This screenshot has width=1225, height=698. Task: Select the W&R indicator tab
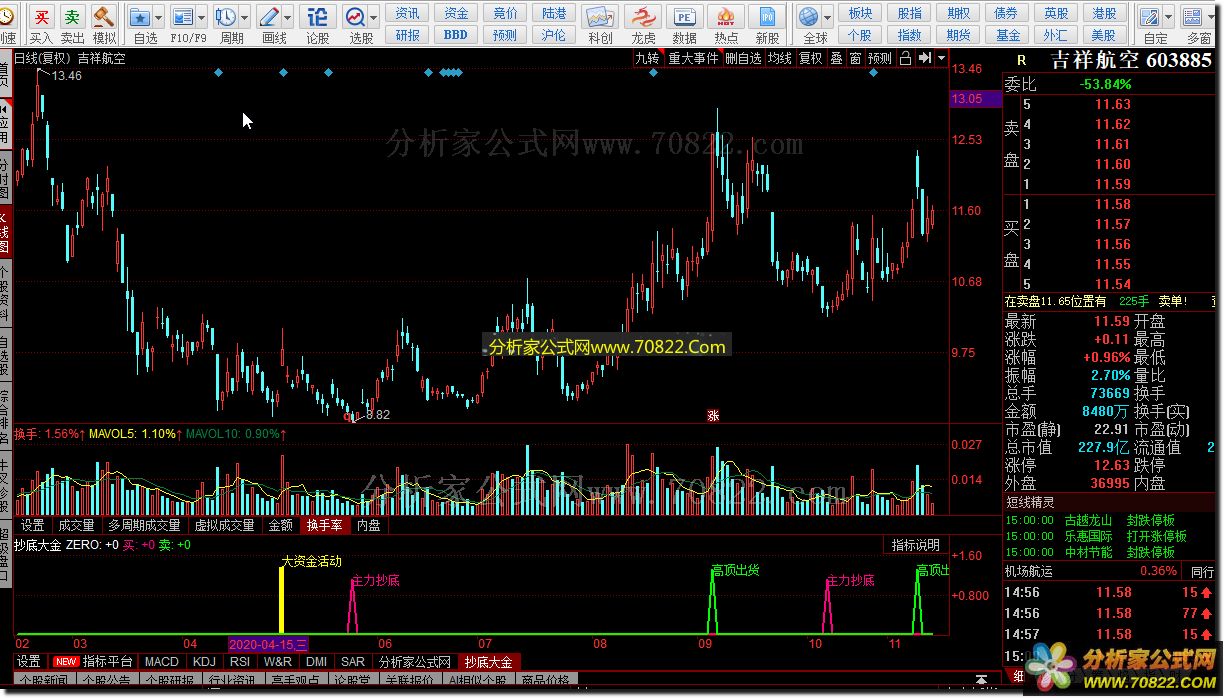[278, 661]
